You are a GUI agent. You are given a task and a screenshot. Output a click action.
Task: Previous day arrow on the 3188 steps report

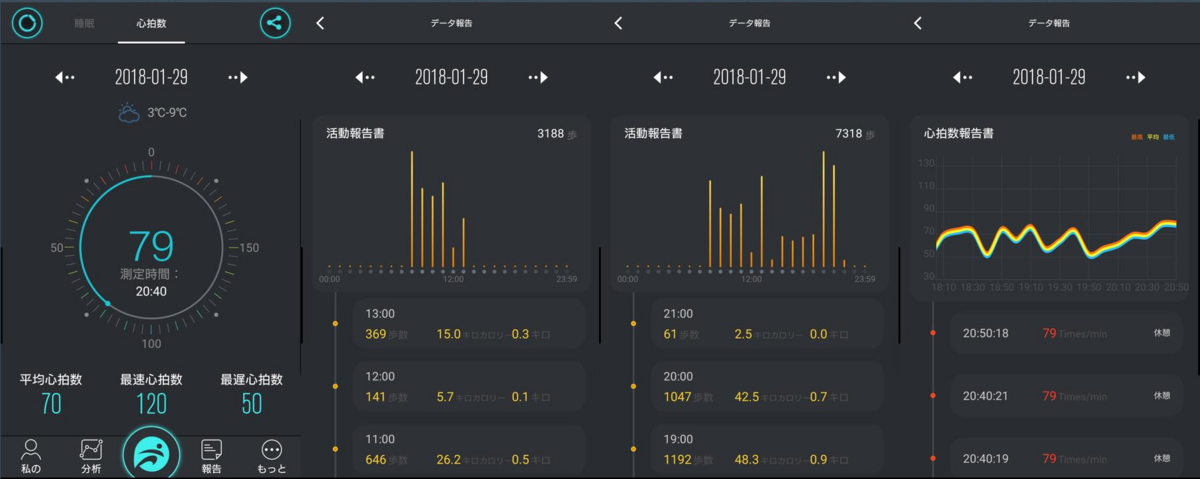[x=365, y=77]
